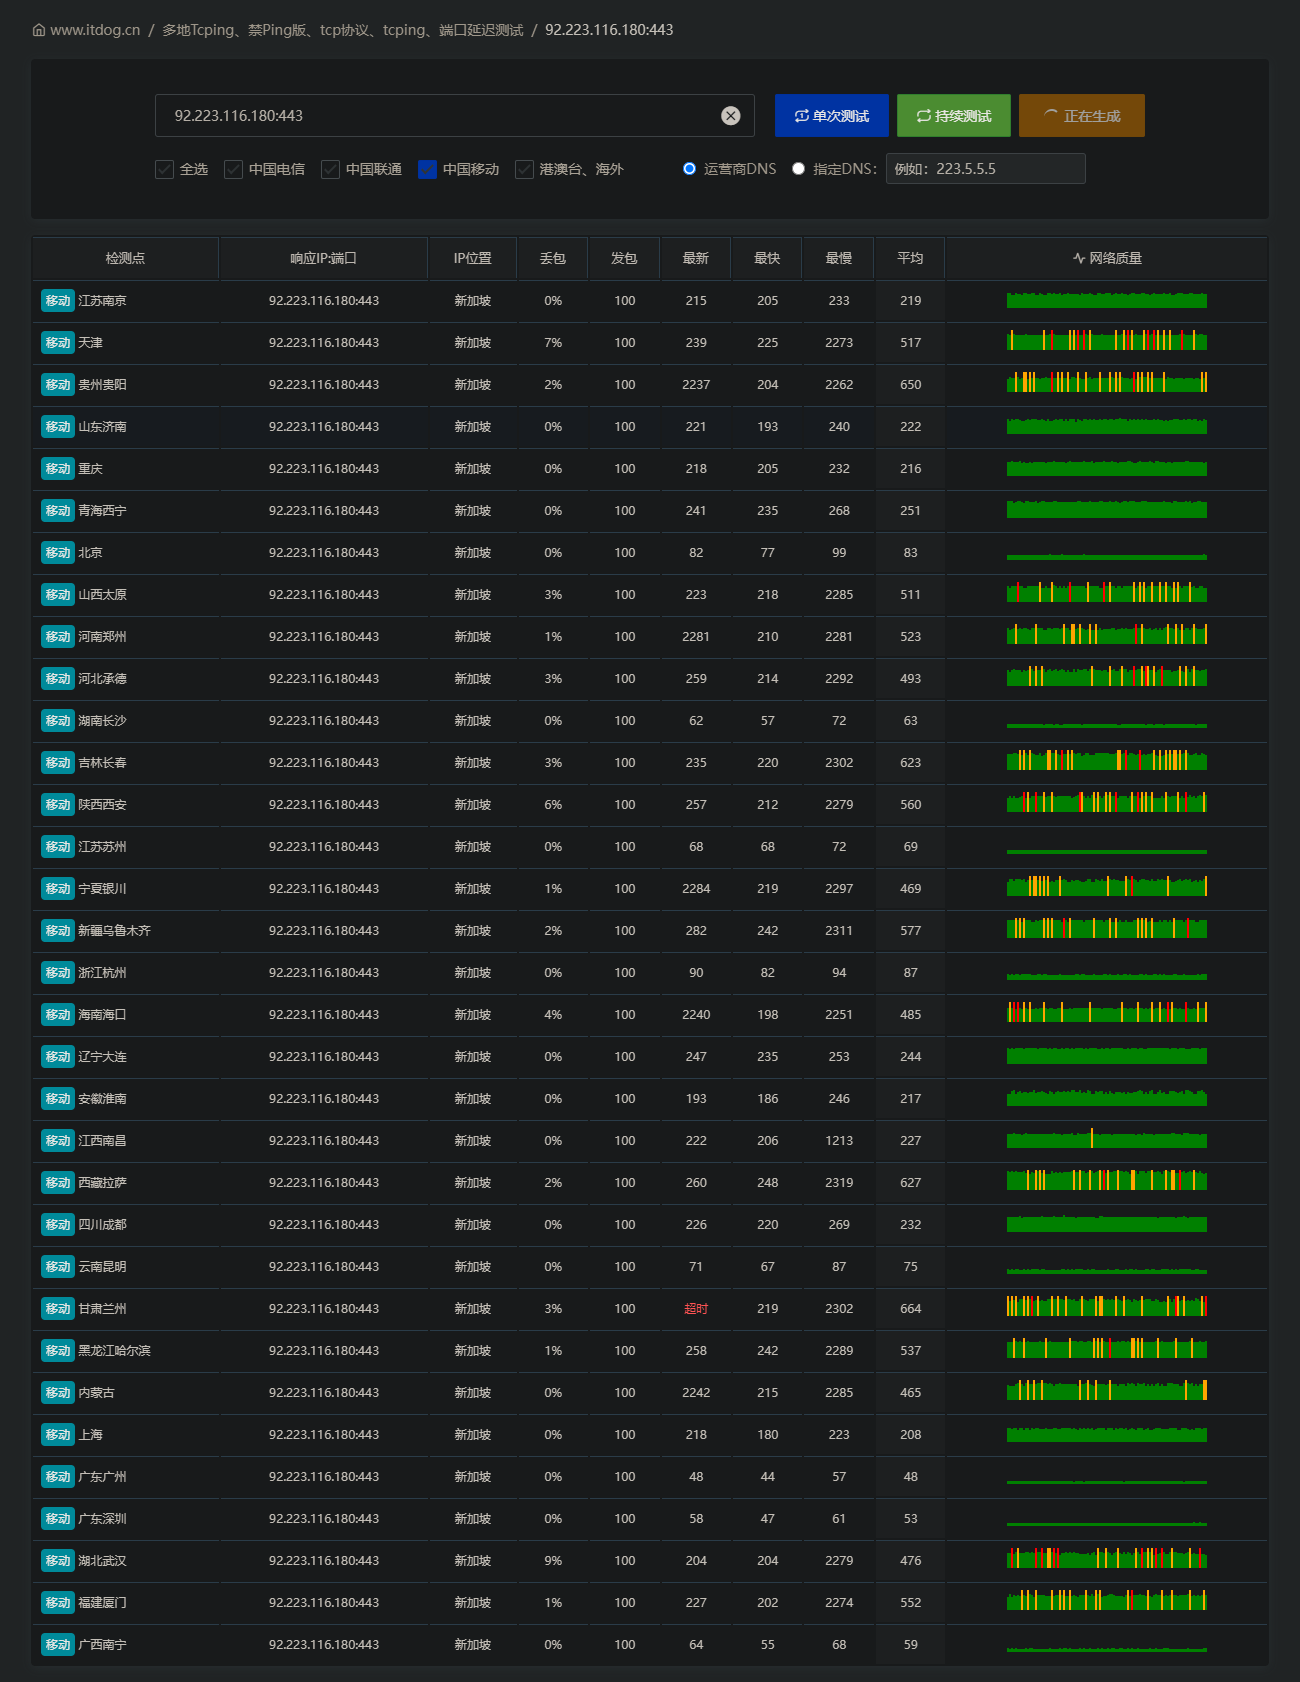Click the 单次测试 button
1300x1682 pixels.
point(832,116)
